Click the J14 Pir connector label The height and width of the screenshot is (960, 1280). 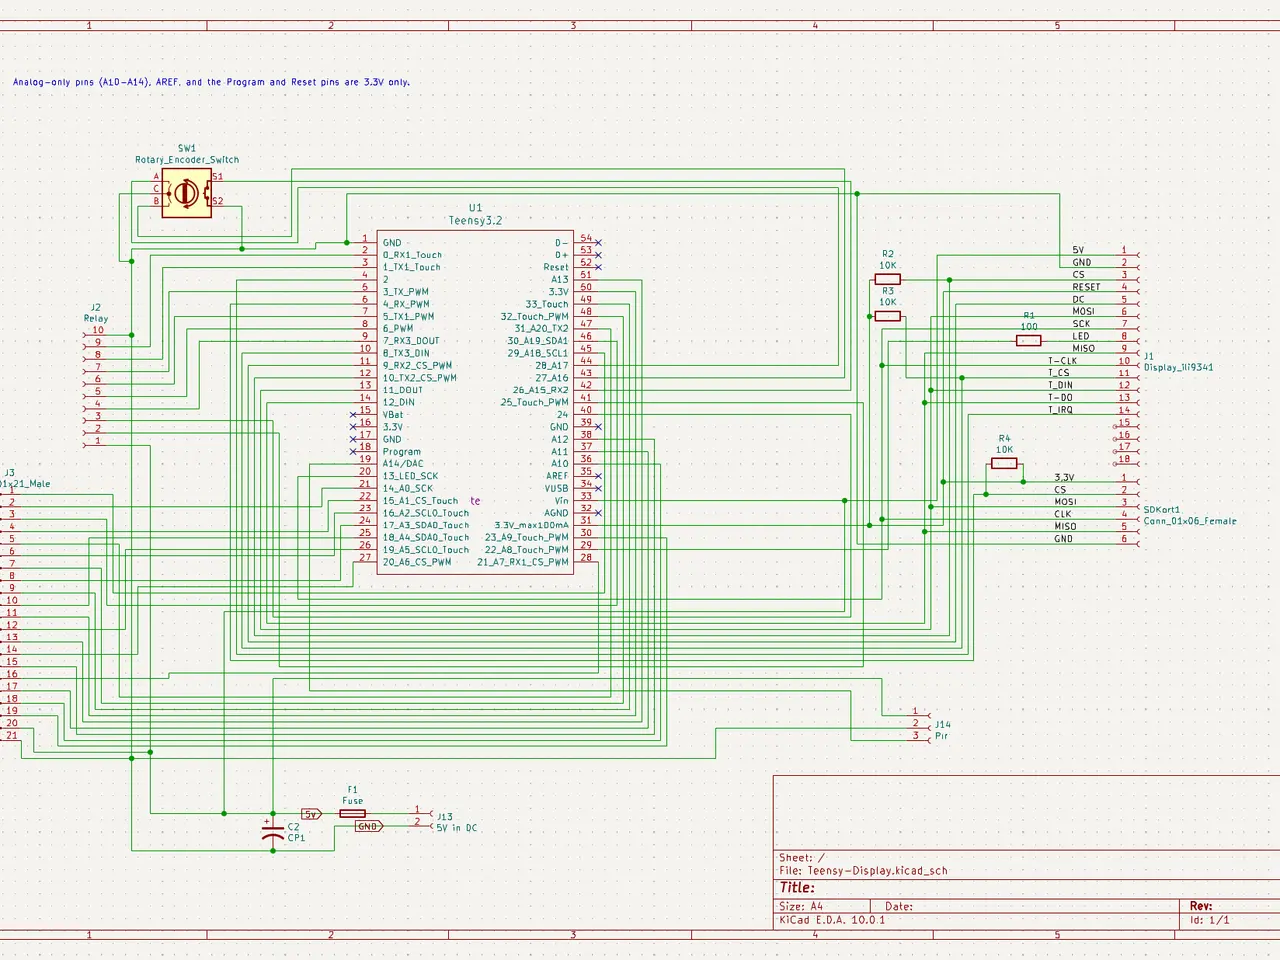tap(942, 730)
